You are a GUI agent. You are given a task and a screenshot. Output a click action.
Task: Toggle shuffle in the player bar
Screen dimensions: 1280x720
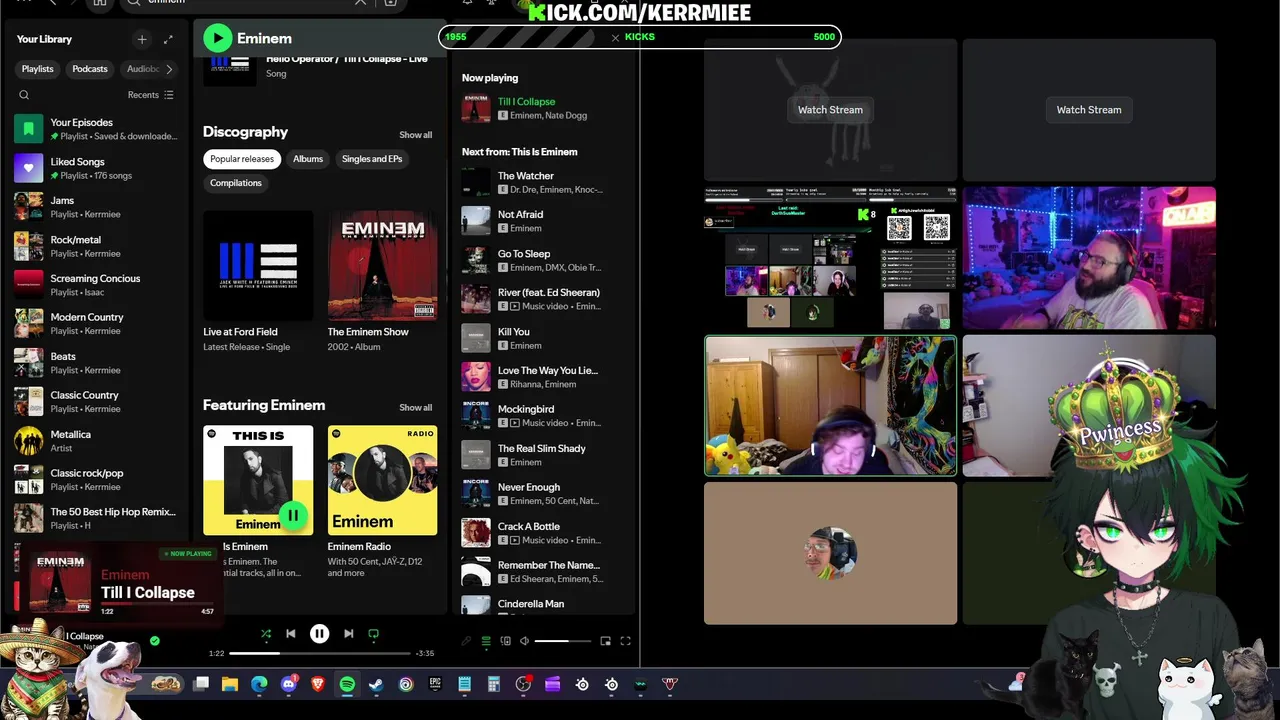point(265,633)
